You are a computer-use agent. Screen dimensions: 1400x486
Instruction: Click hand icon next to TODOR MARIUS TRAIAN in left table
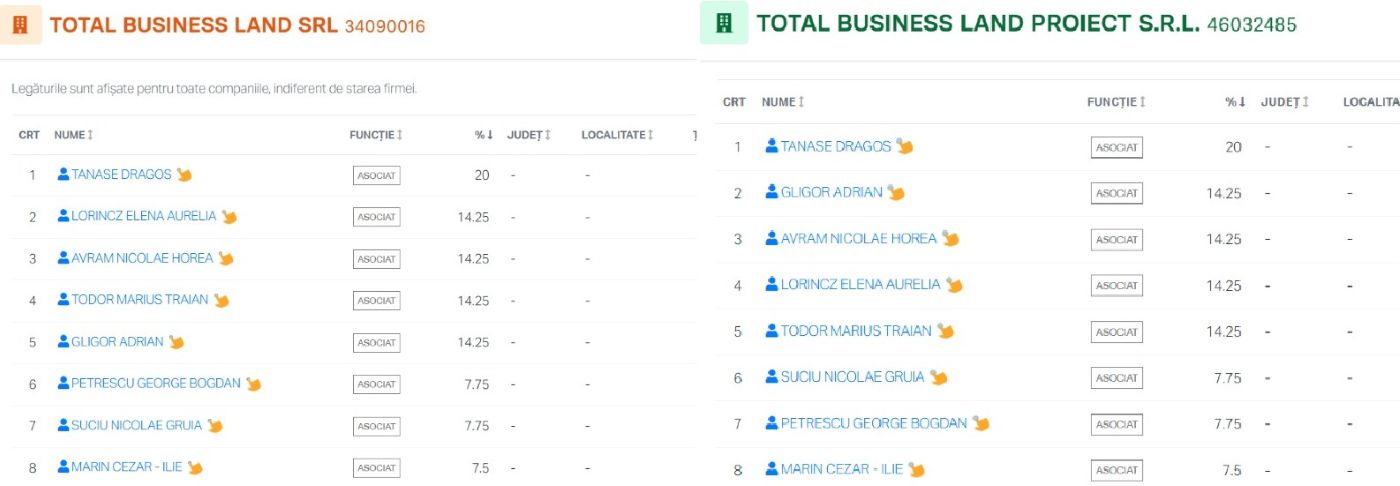click(221, 300)
